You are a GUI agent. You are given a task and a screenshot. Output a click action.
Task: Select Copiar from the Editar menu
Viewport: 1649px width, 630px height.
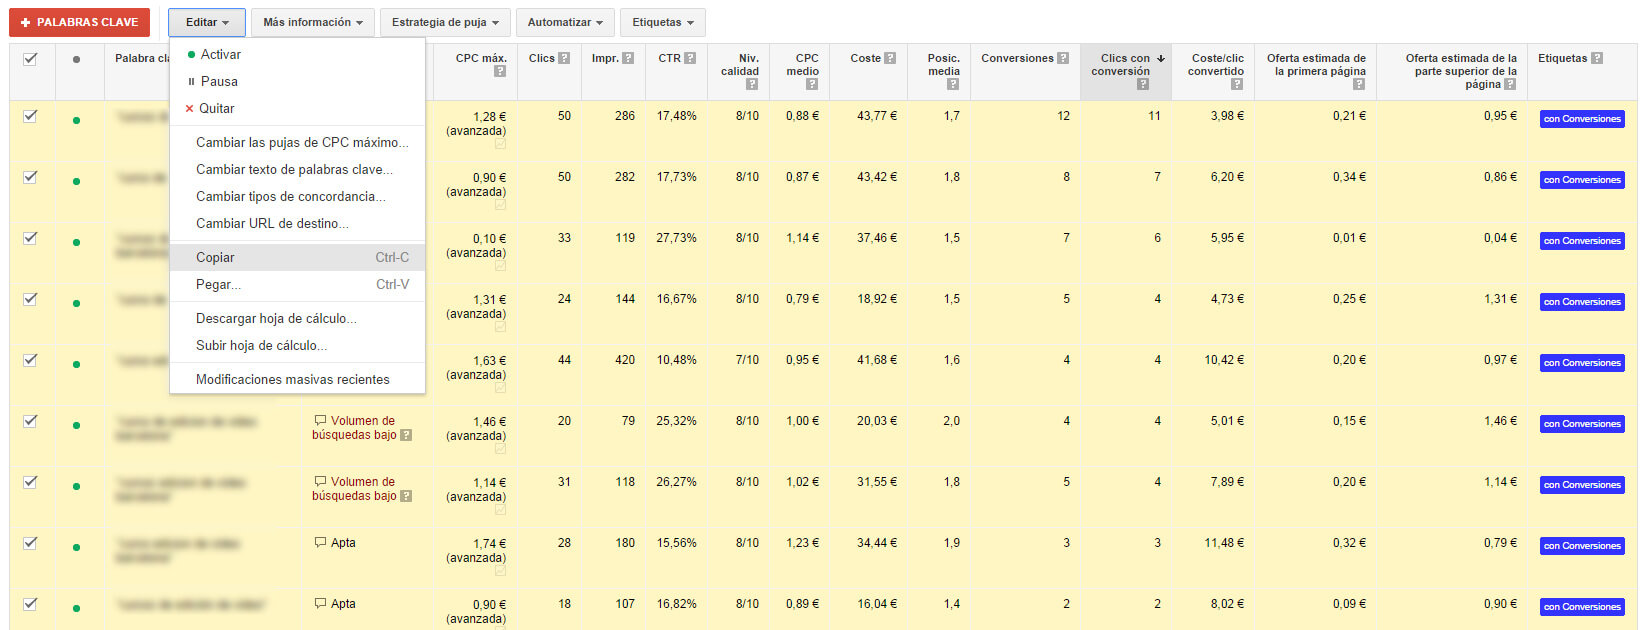(215, 258)
